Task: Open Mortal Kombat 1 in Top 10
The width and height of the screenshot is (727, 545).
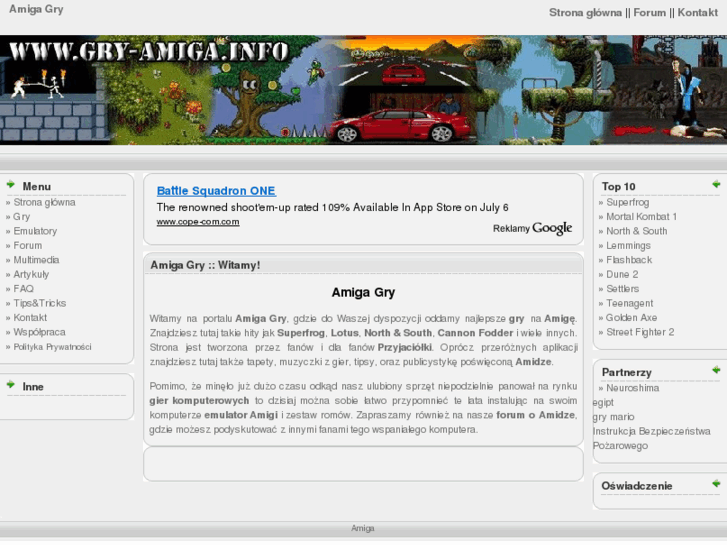Action: click(x=642, y=217)
